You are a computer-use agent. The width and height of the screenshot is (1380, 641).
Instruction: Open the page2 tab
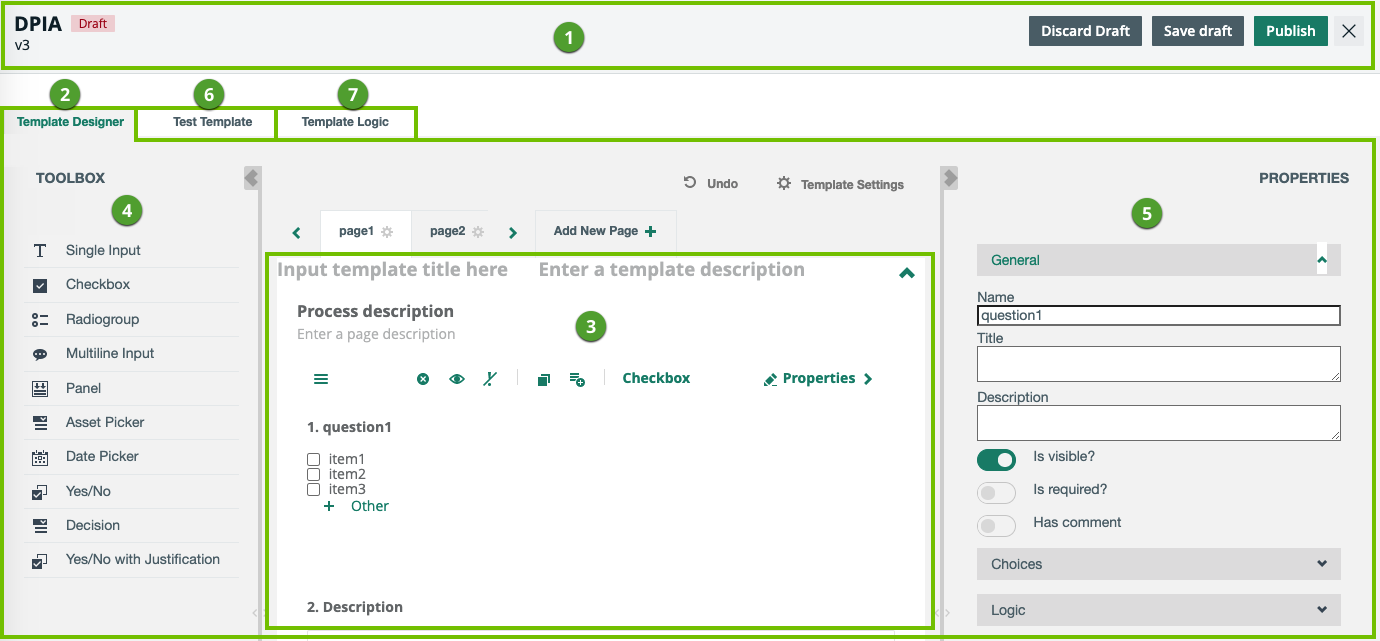tap(447, 231)
